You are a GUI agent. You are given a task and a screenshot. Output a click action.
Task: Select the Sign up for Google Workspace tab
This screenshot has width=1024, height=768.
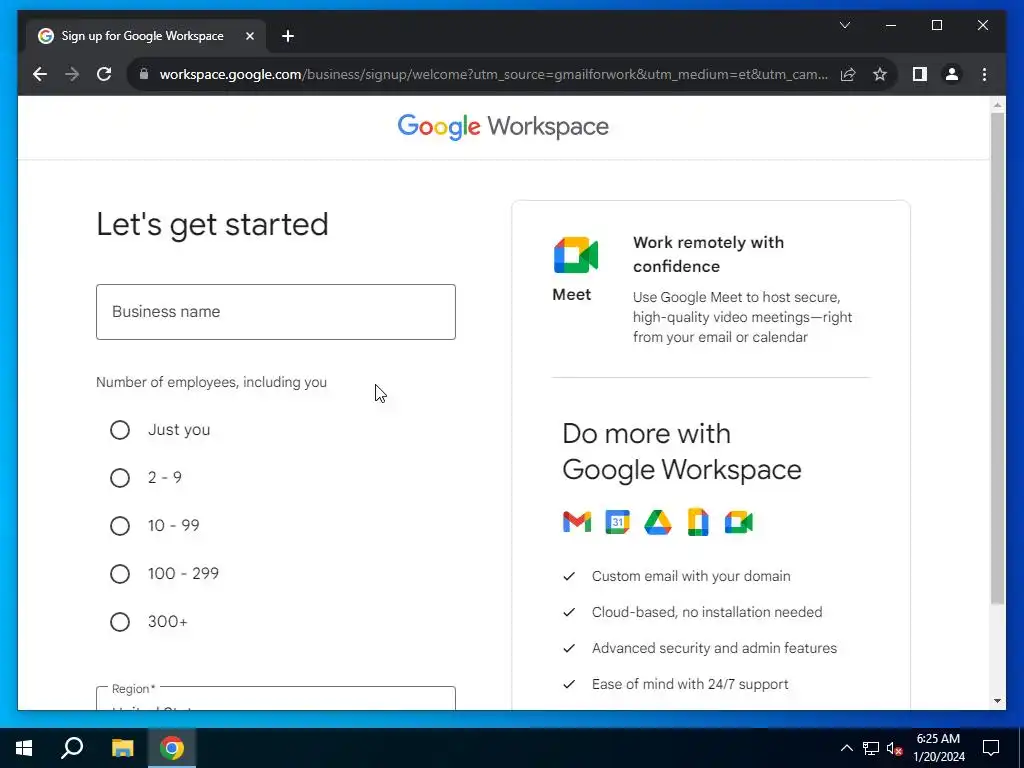click(145, 36)
